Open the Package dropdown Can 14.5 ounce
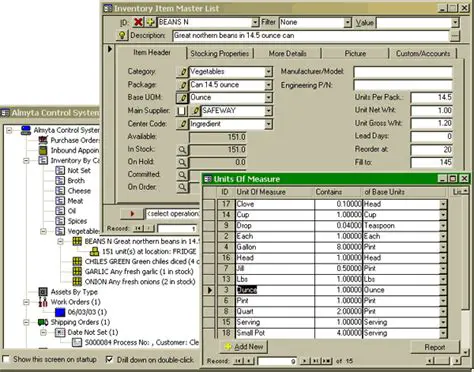 pyautogui.click(x=268, y=85)
